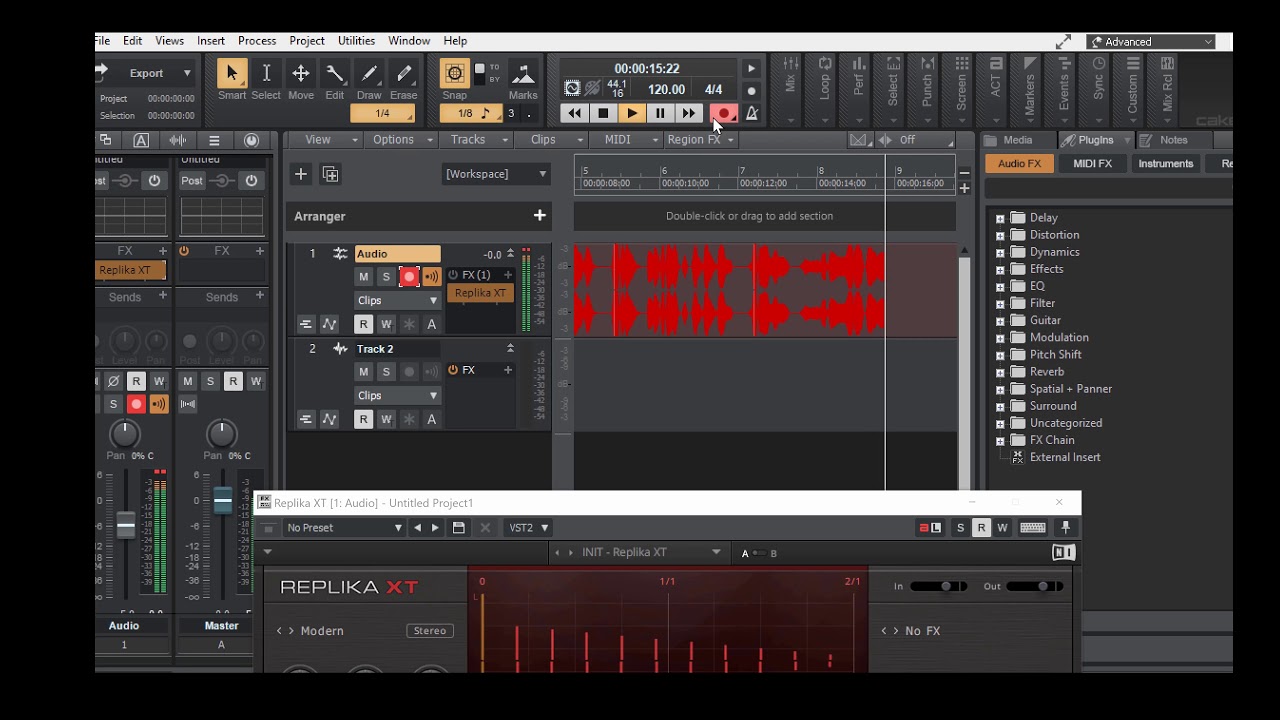Open the Notes tab
This screenshot has height=720, width=1280.
[x=1173, y=140]
